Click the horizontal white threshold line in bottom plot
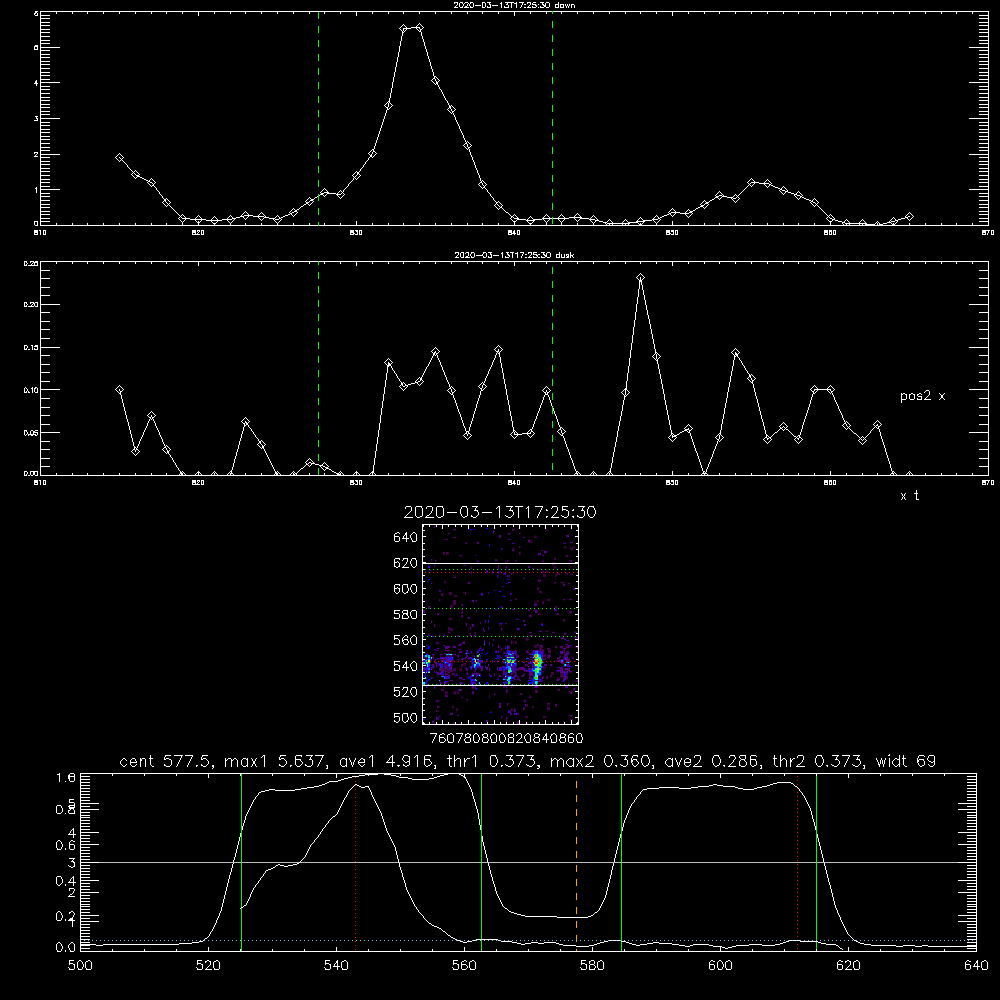1000x1000 pixels. (527, 862)
